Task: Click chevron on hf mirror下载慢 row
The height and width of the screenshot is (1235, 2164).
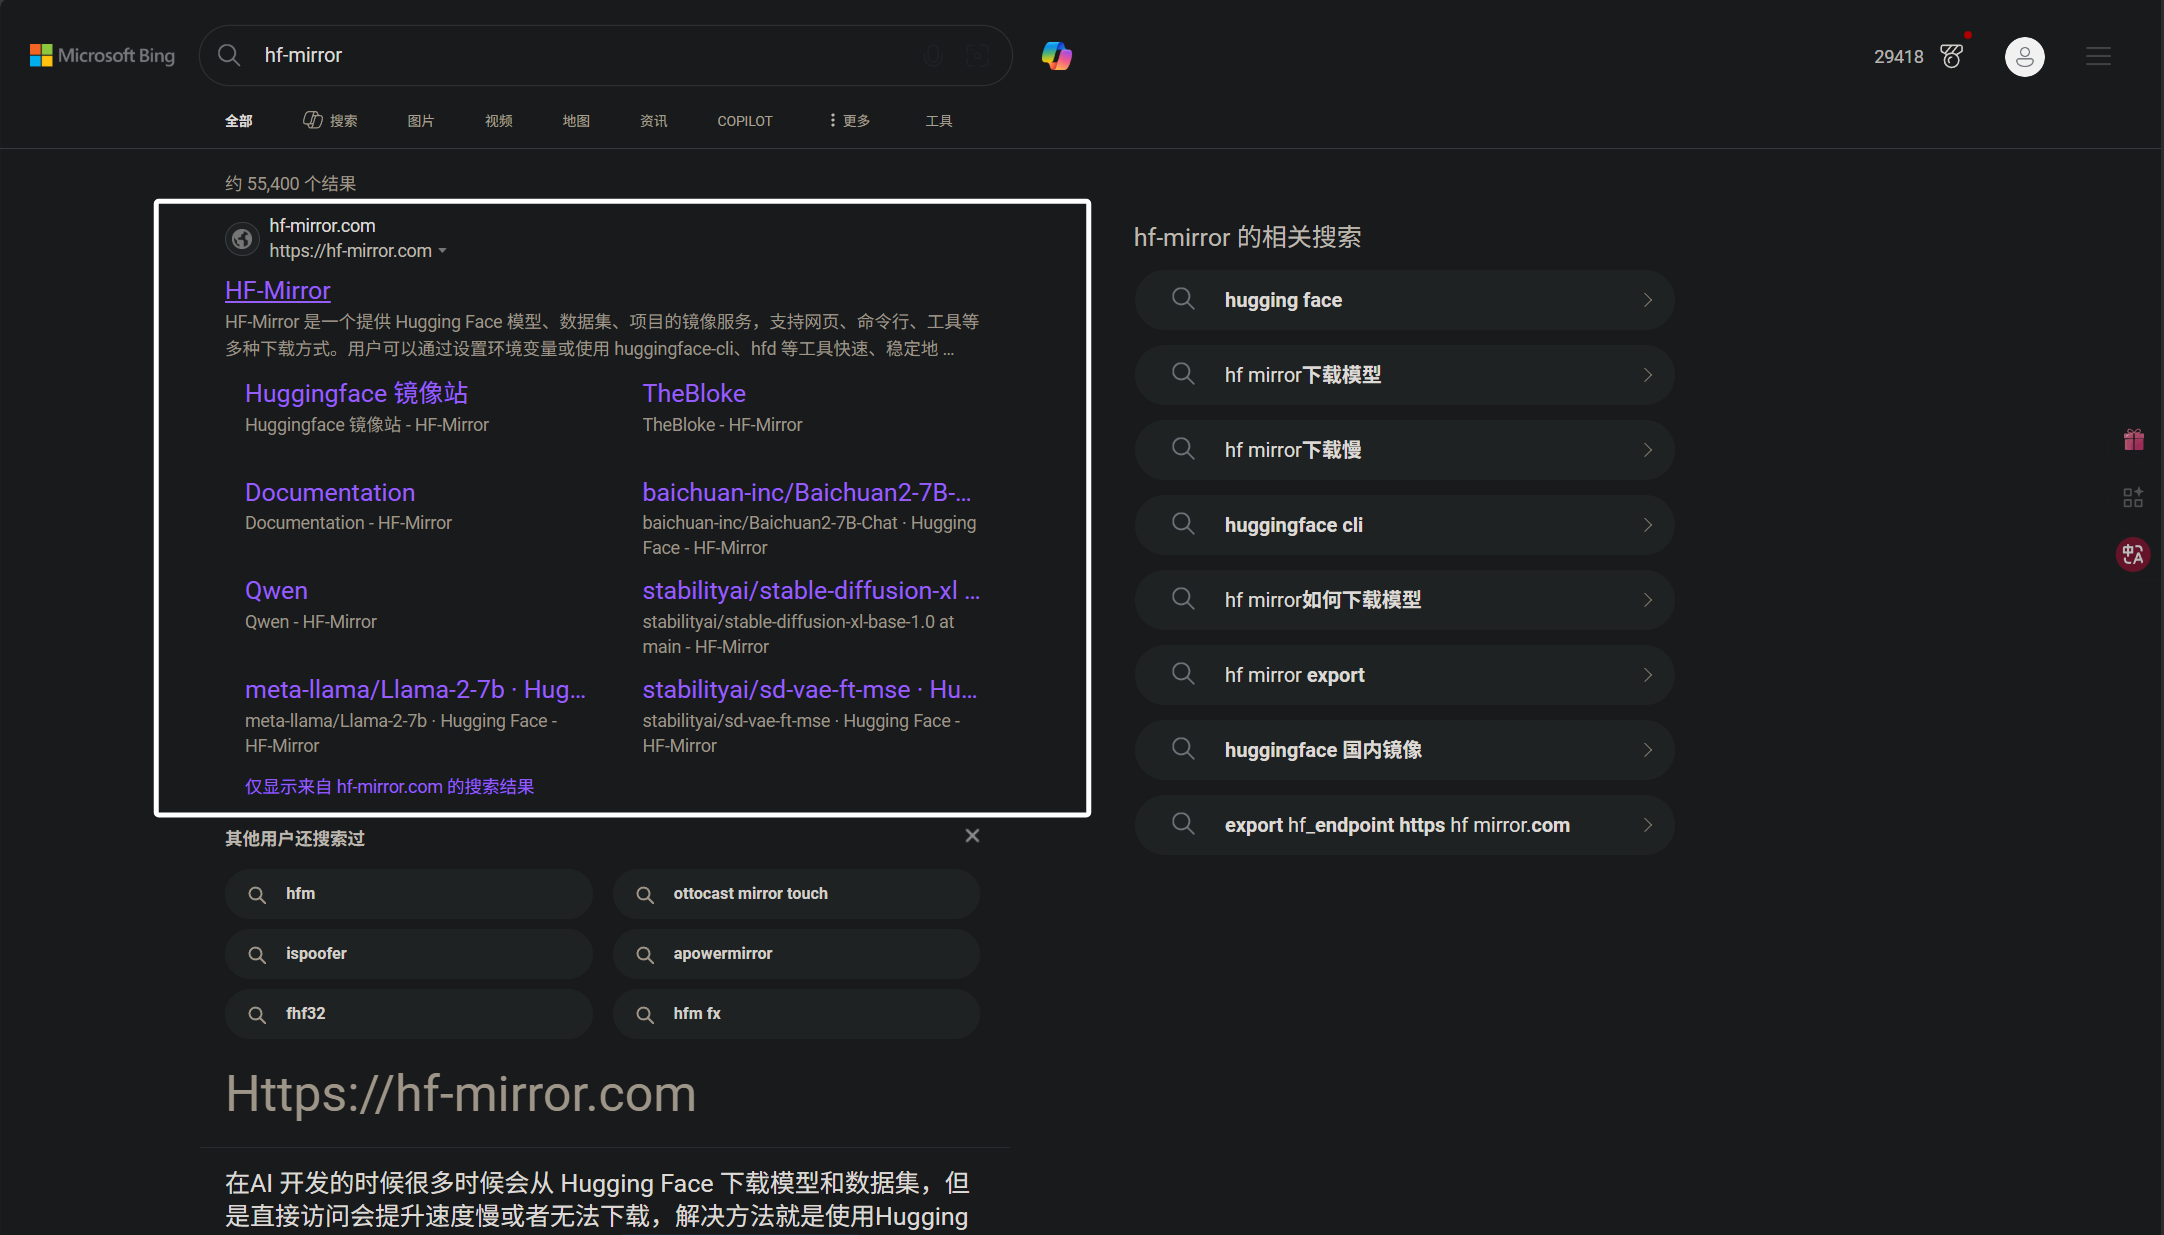Action: pyautogui.click(x=1648, y=450)
